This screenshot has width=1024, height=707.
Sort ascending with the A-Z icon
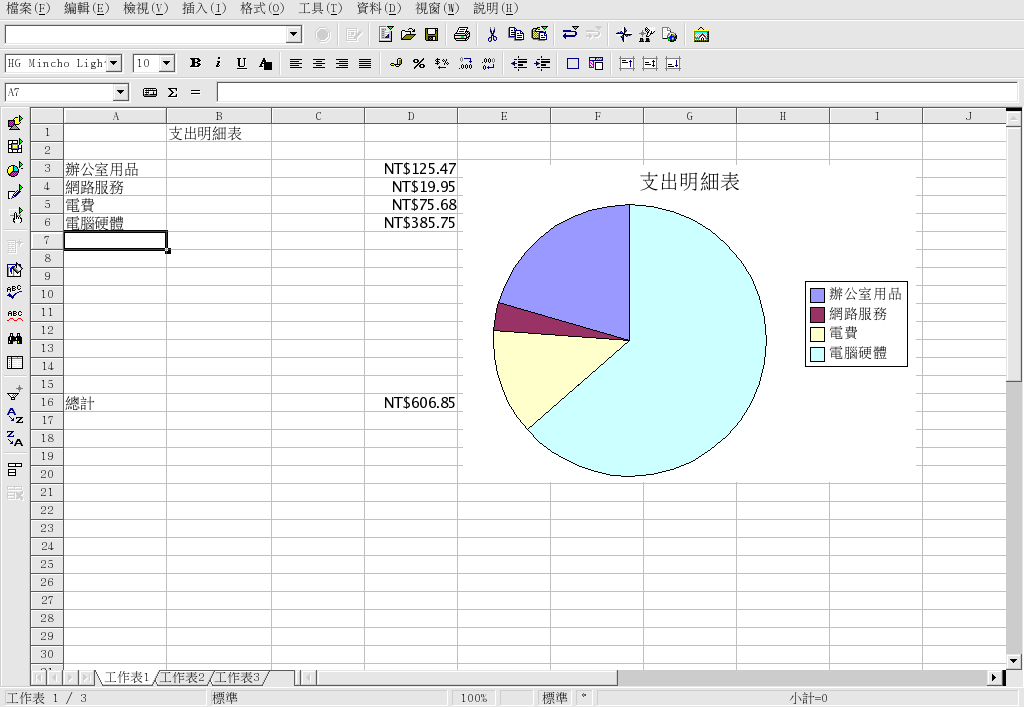(15, 416)
